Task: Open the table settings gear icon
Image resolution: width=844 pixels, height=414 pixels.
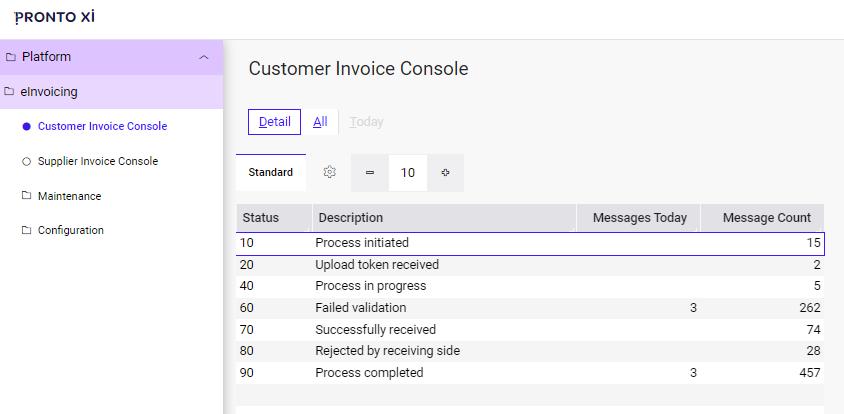Action: pos(330,172)
